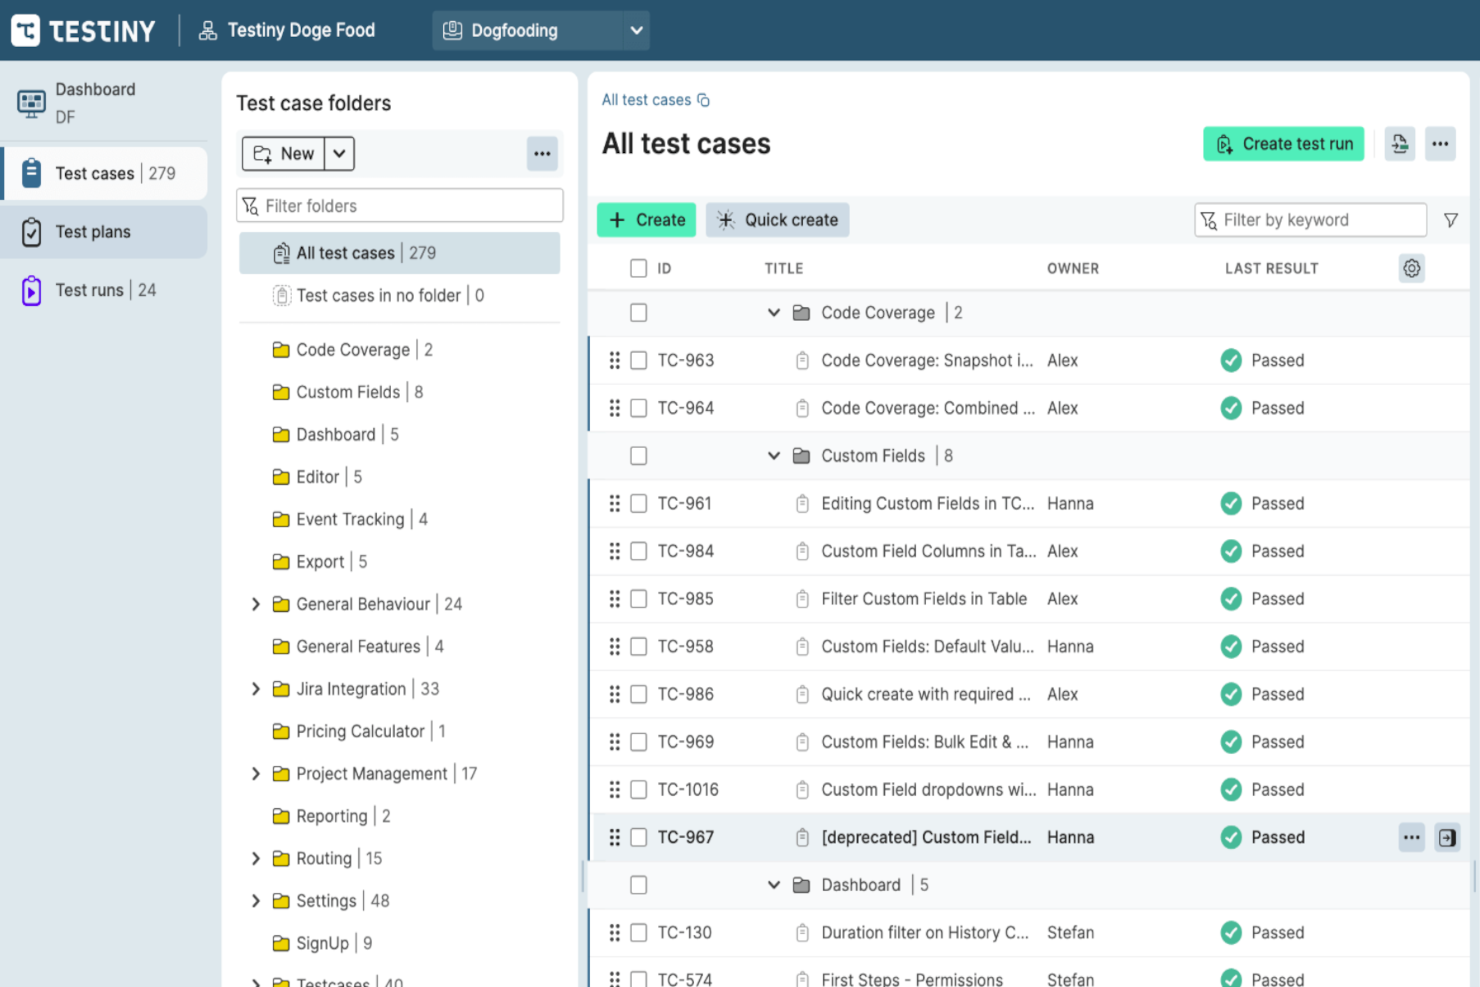Click the green Create button
Image resolution: width=1480 pixels, height=987 pixels.
click(x=646, y=219)
